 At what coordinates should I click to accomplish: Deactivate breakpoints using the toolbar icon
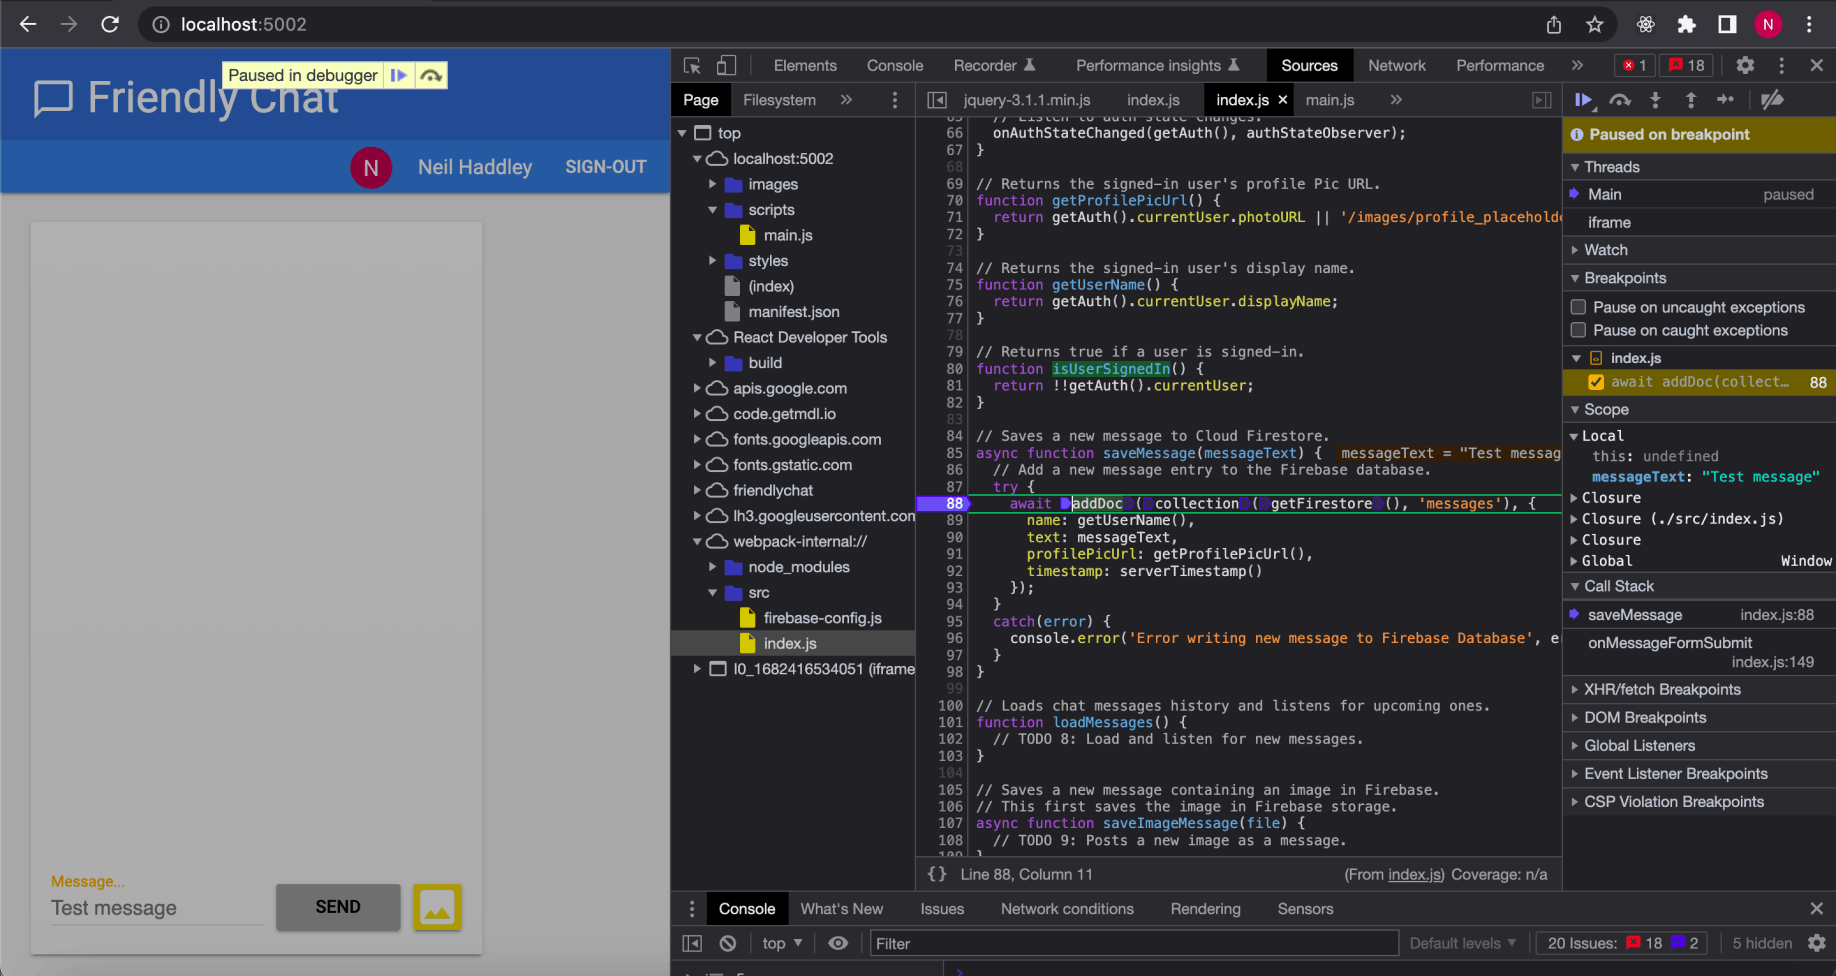tap(1772, 100)
